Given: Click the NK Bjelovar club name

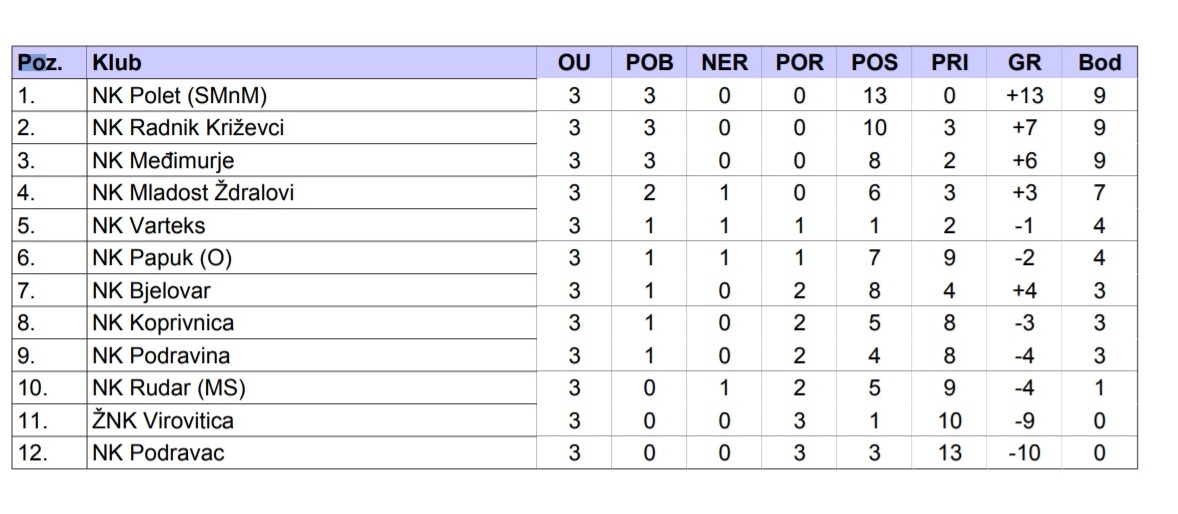Looking at the screenshot, I should coord(152,291).
